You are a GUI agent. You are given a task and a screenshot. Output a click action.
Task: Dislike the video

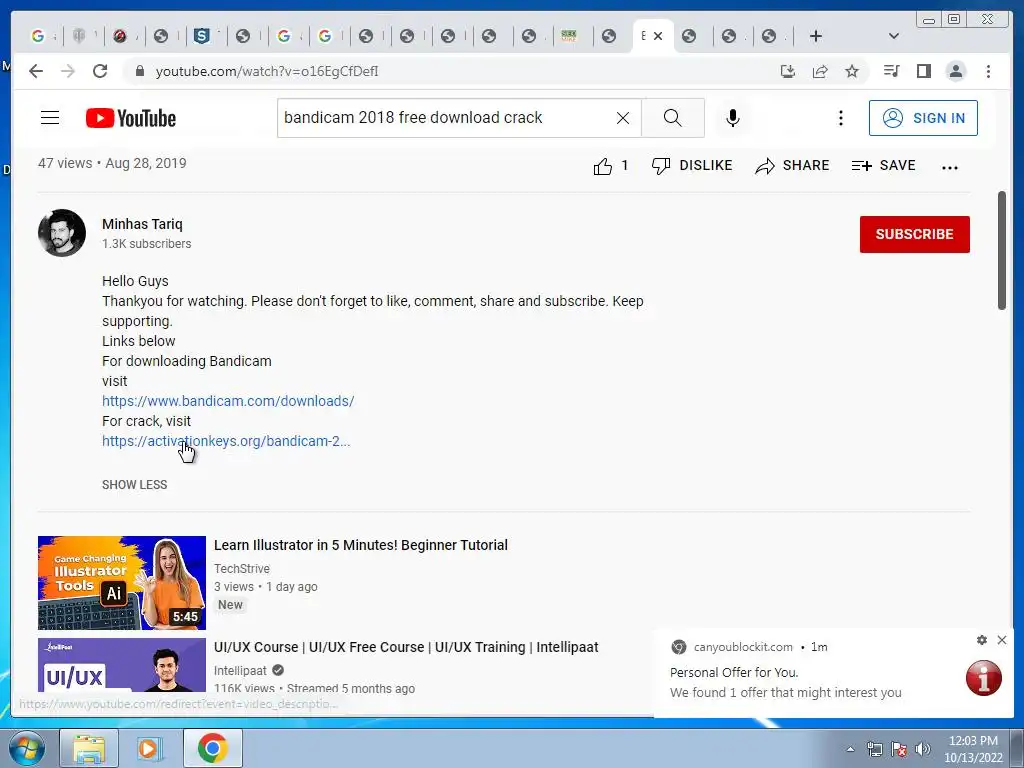coord(692,166)
